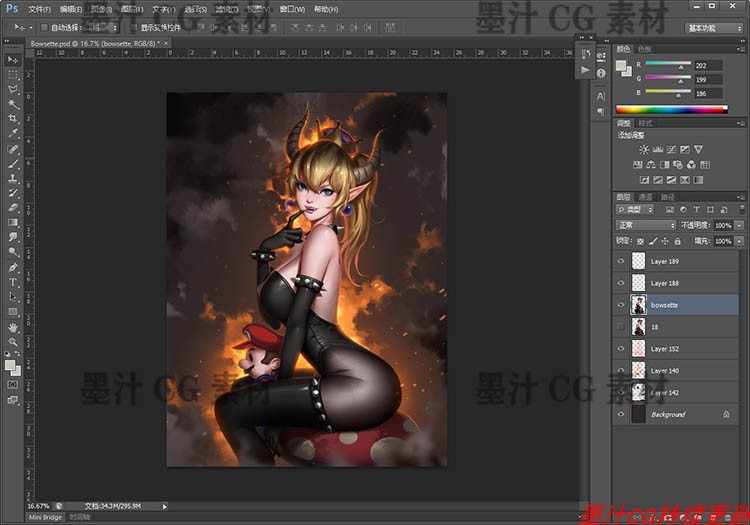The image size is (750, 525).
Task: Enable the lock all (padlock) layer option
Action: [x=677, y=241]
